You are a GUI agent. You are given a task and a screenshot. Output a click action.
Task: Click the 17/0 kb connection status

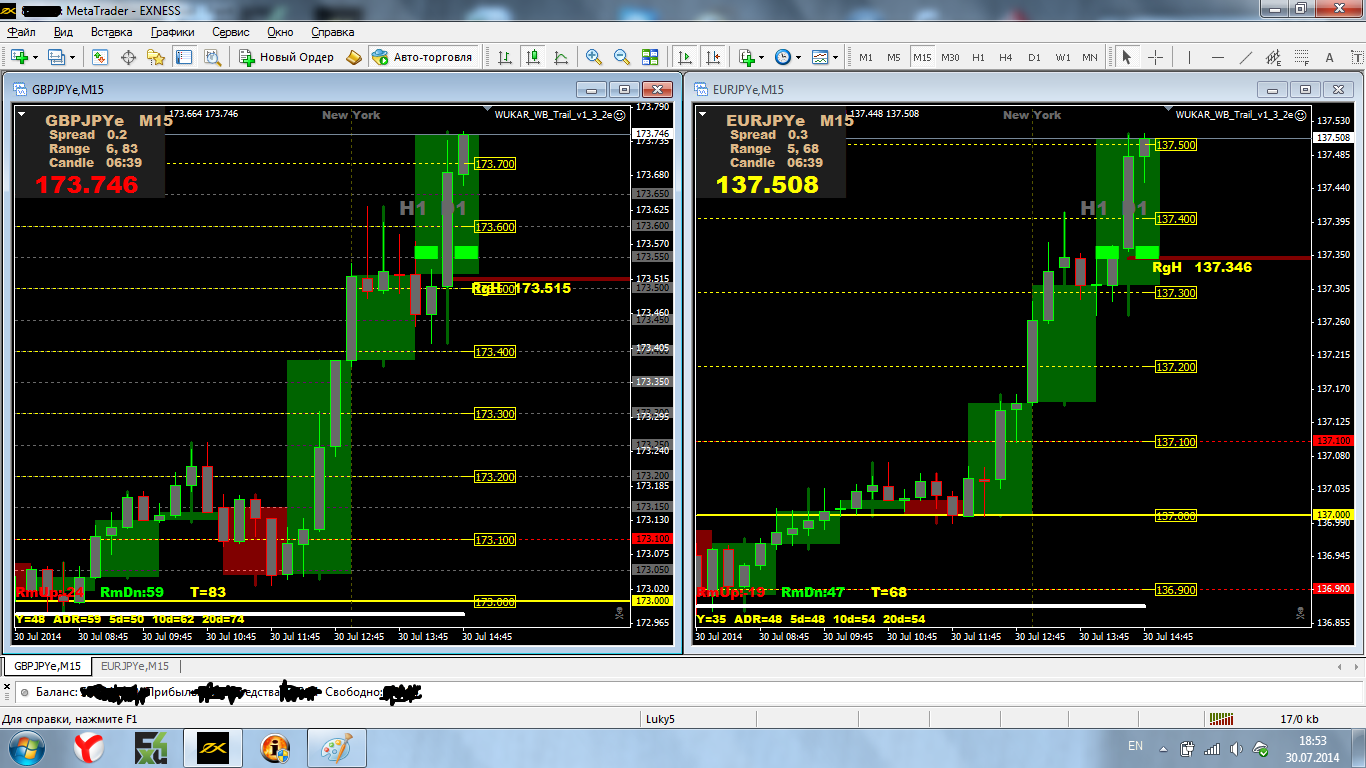(1299, 718)
